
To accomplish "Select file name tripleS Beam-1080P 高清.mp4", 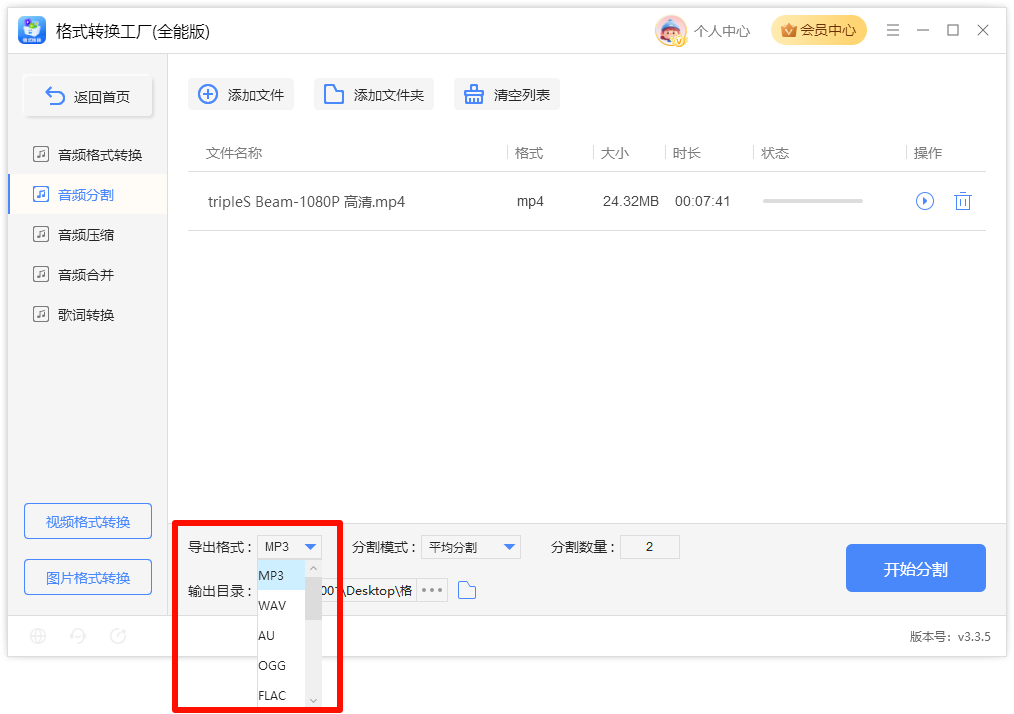I will [306, 202].
